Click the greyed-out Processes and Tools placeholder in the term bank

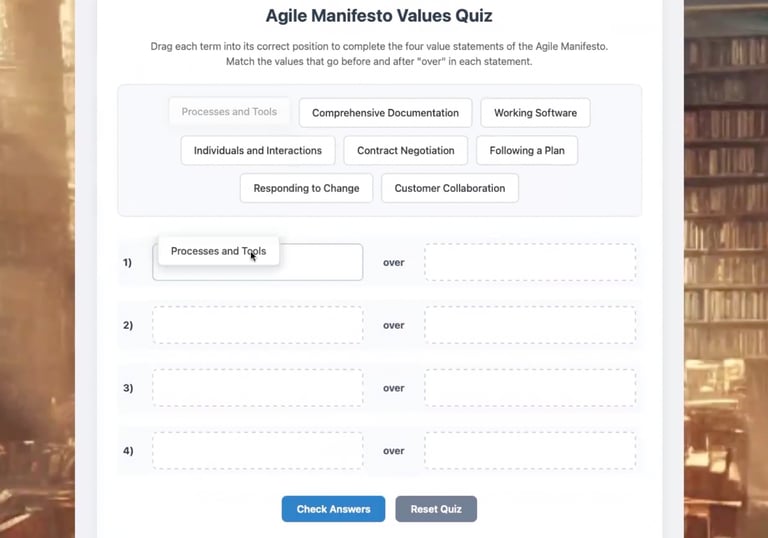[229, 112]
